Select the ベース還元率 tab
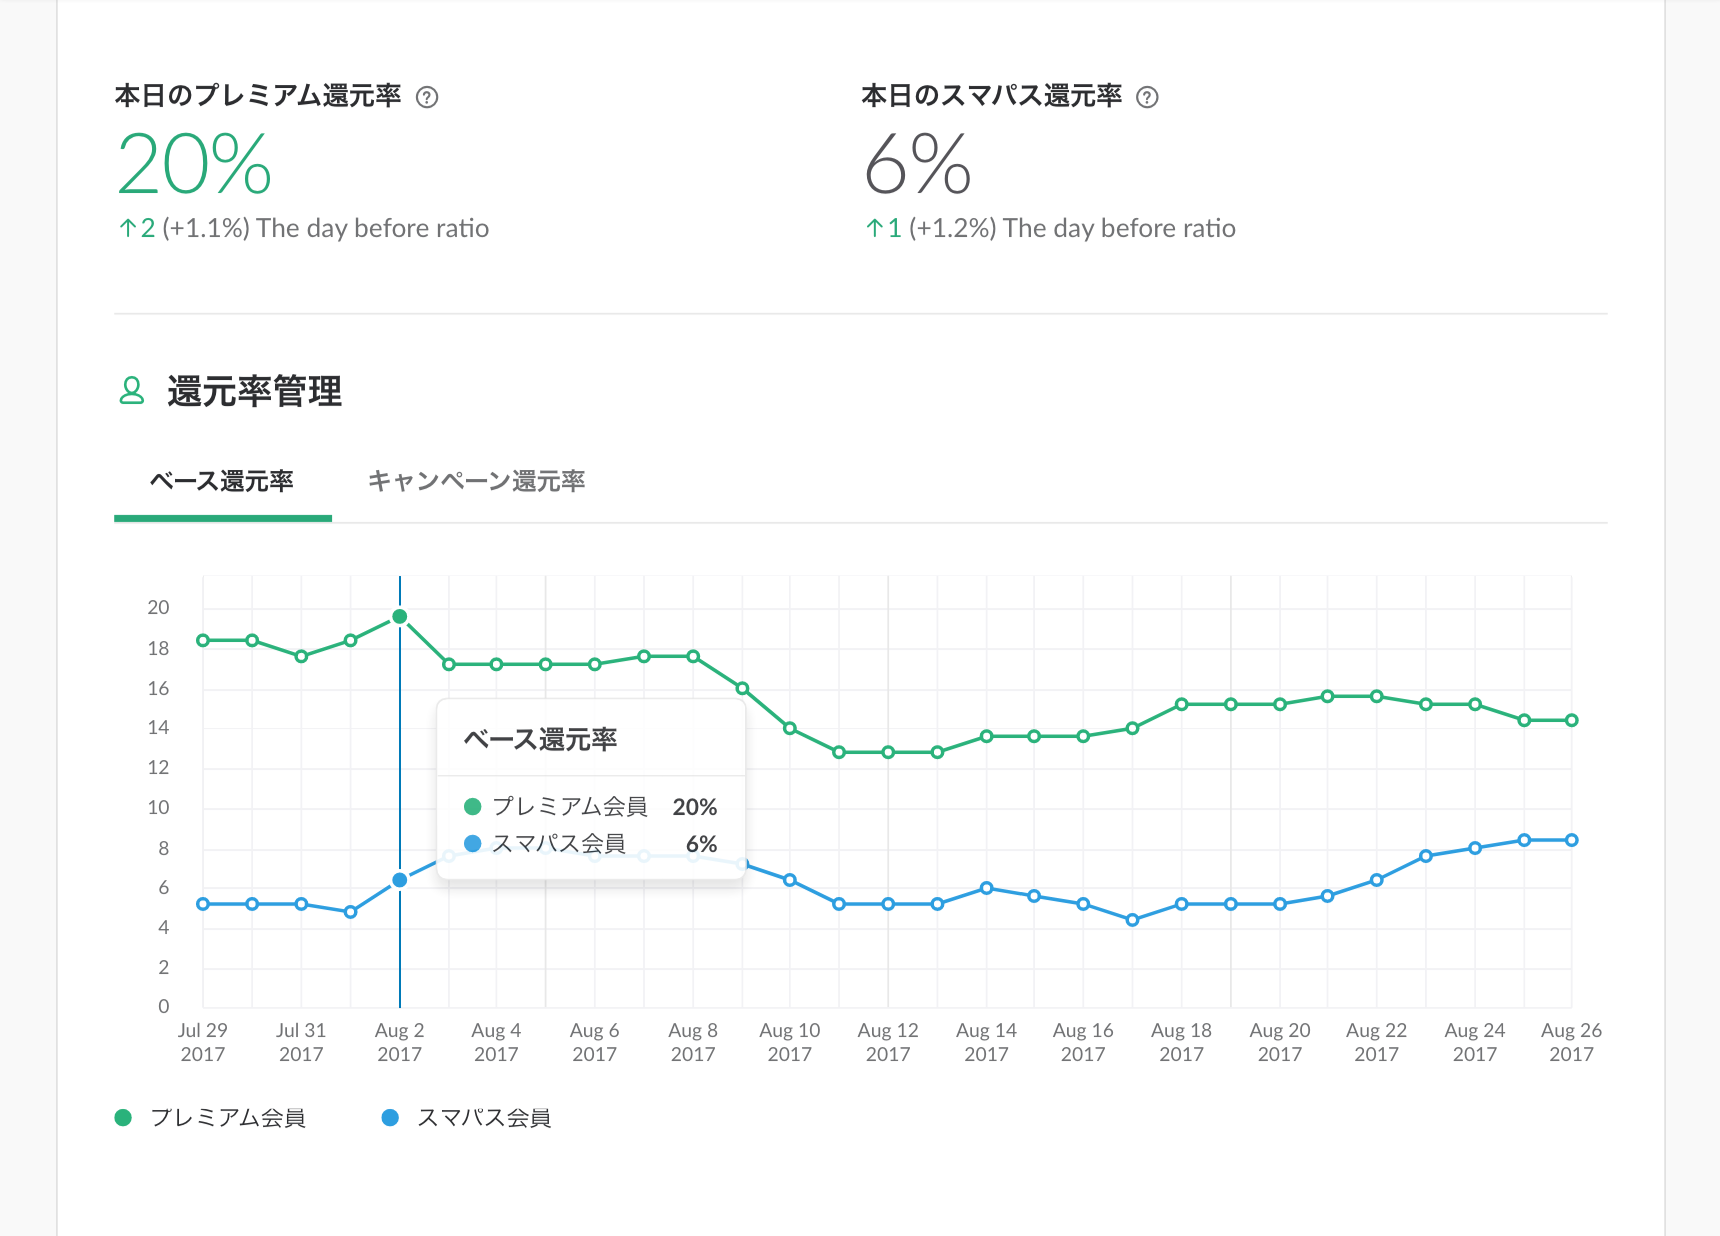This screenshot has width=1720, height=1236. 222,482
